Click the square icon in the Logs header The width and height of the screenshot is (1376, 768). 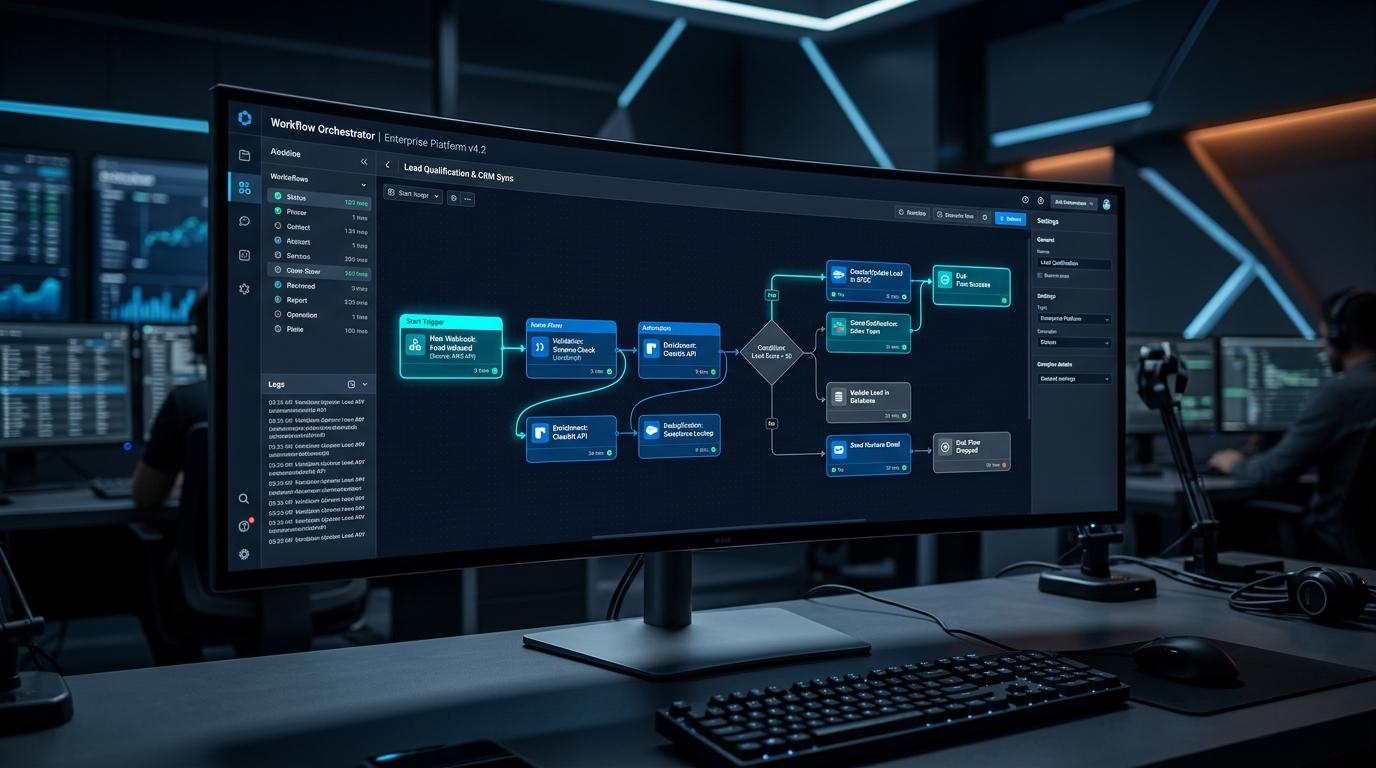pyautogui.click(x=351, y=384)
